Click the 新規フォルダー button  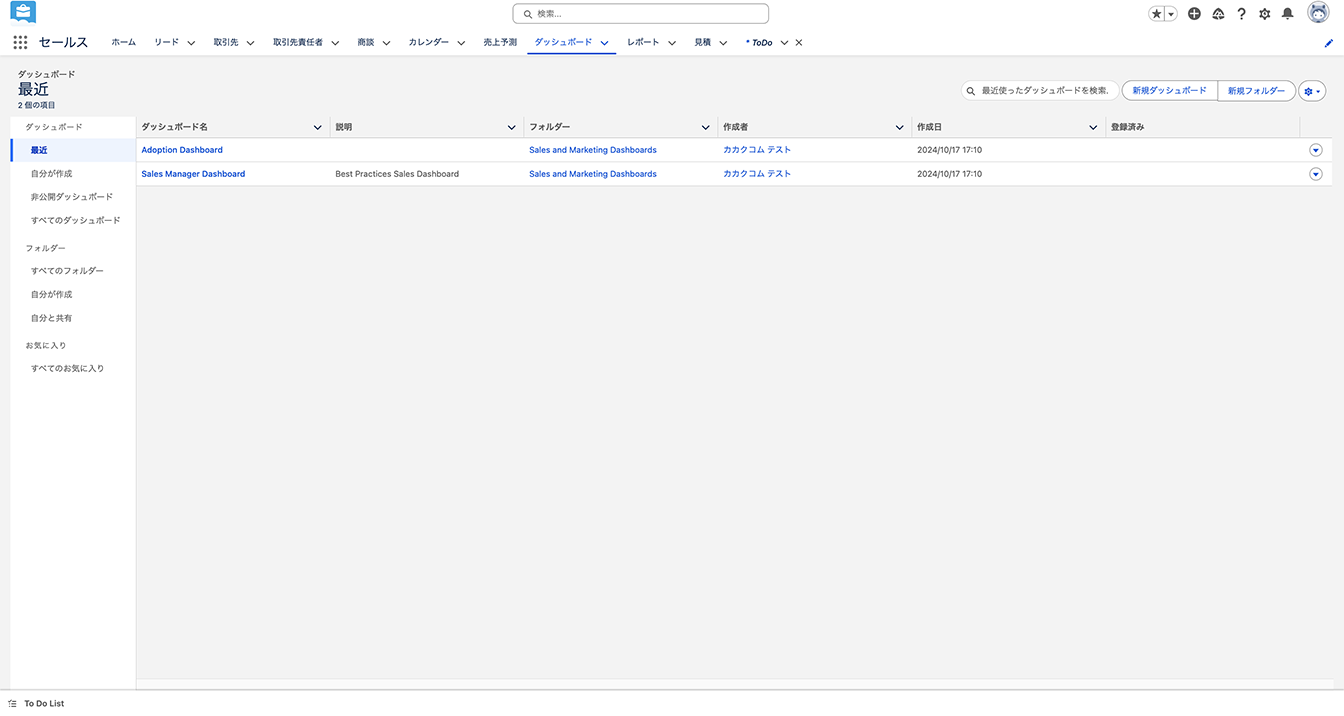tap(1256, 91)
